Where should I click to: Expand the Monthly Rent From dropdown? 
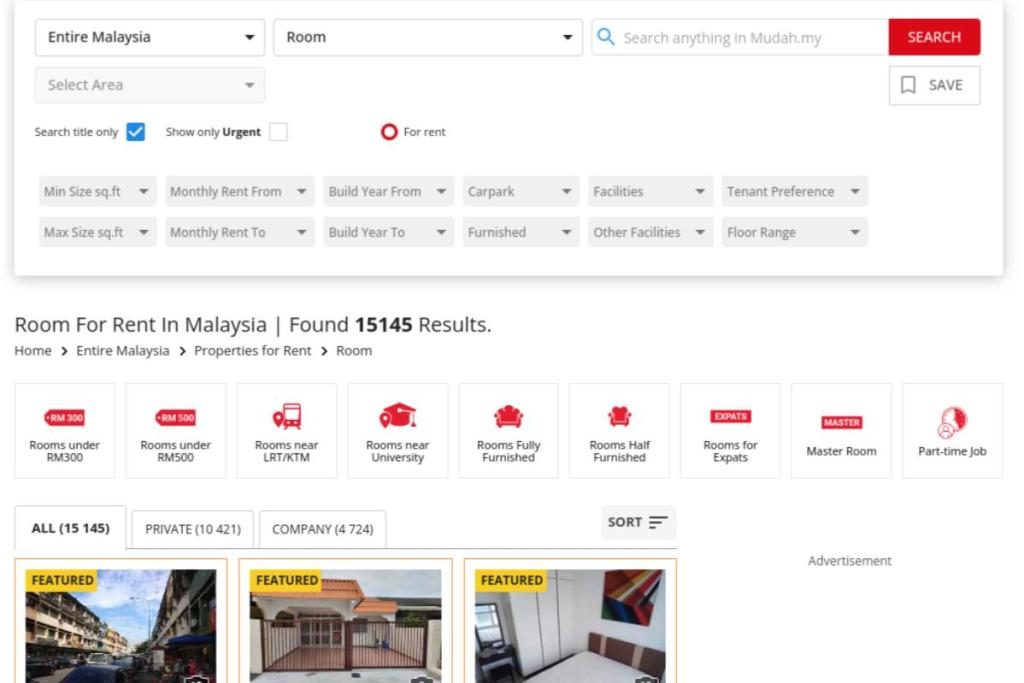pos(238,191)
